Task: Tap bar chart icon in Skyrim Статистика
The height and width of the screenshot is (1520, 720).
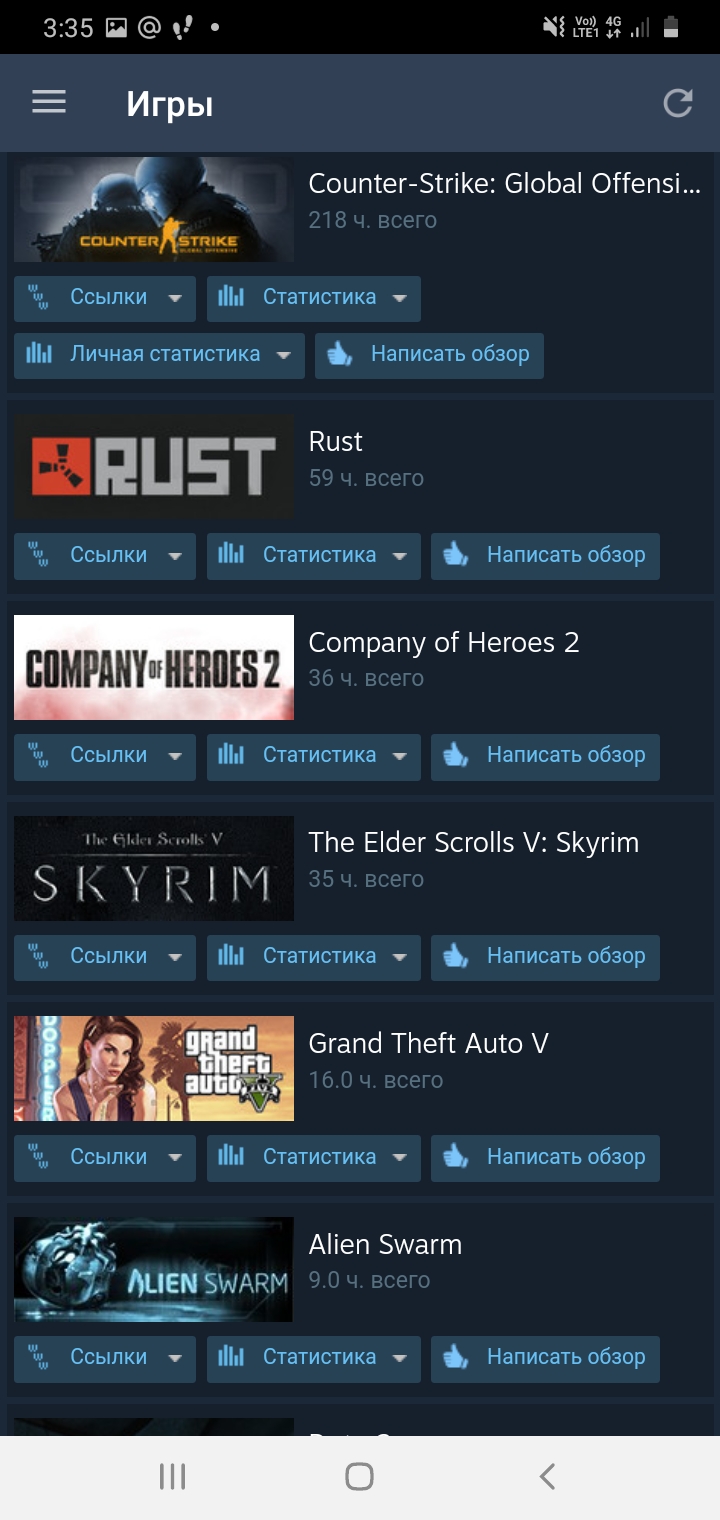Action: (x=231, y=955)
